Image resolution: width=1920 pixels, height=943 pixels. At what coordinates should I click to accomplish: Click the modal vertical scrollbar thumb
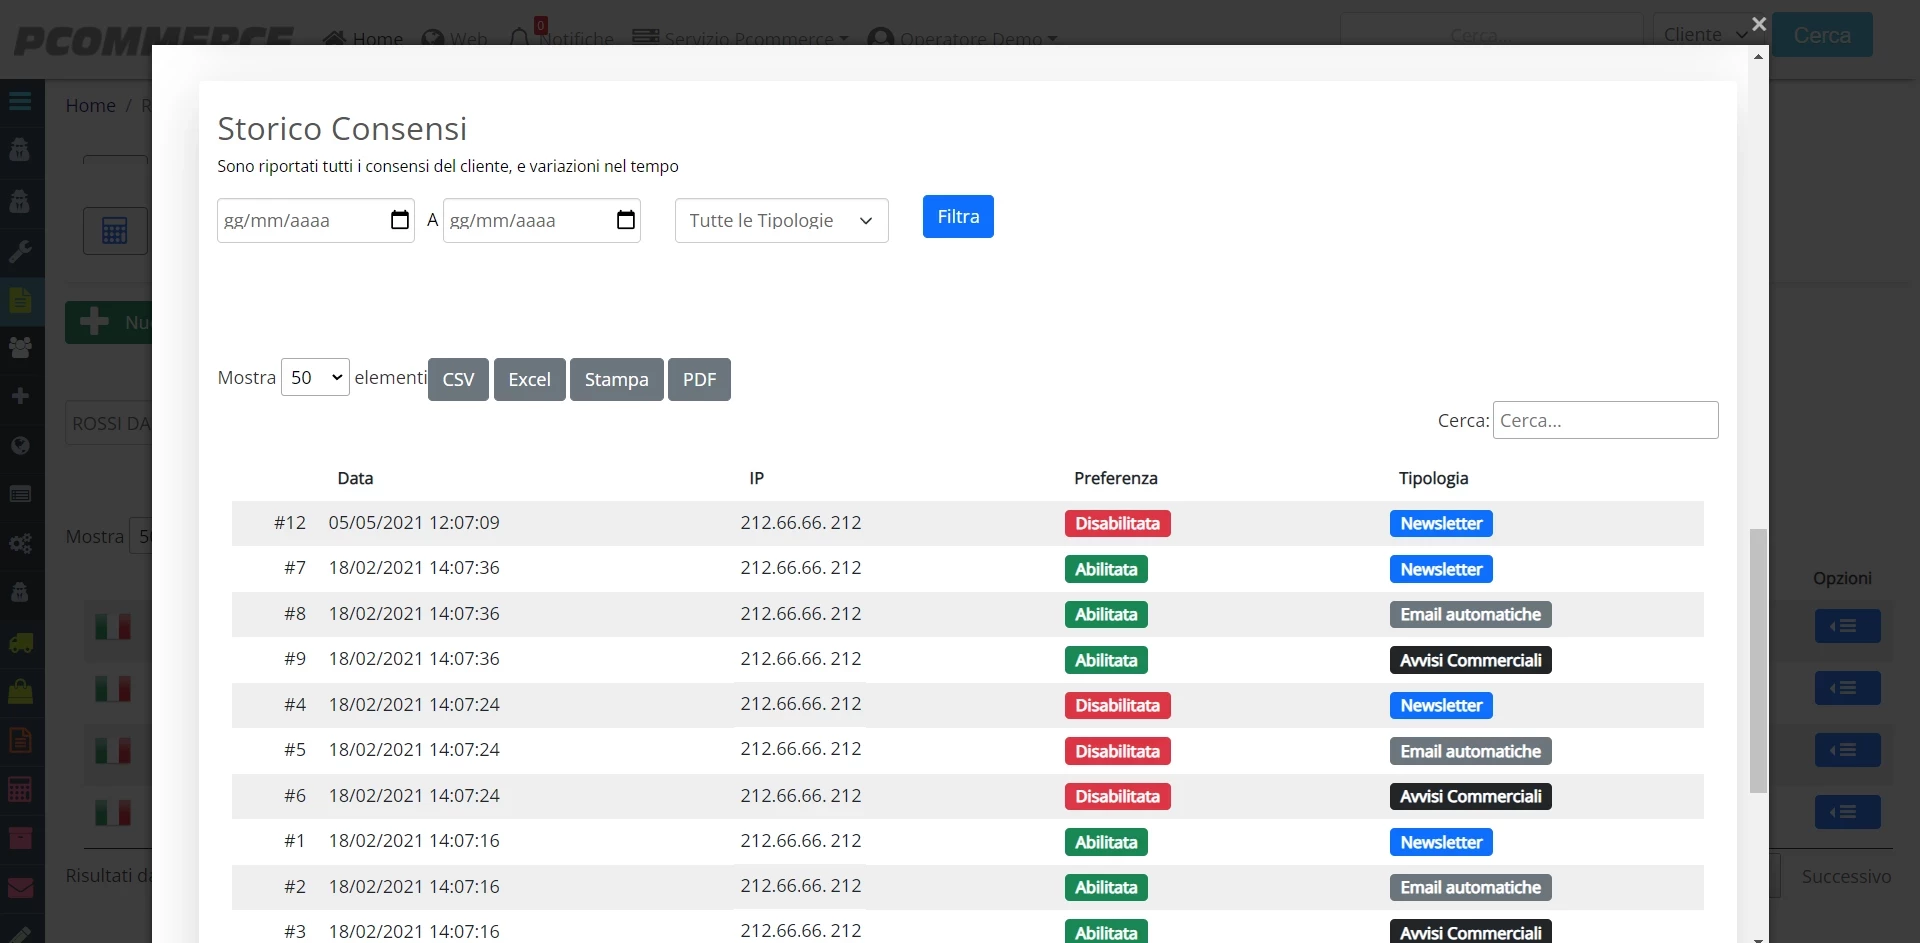pos(1758,660)
